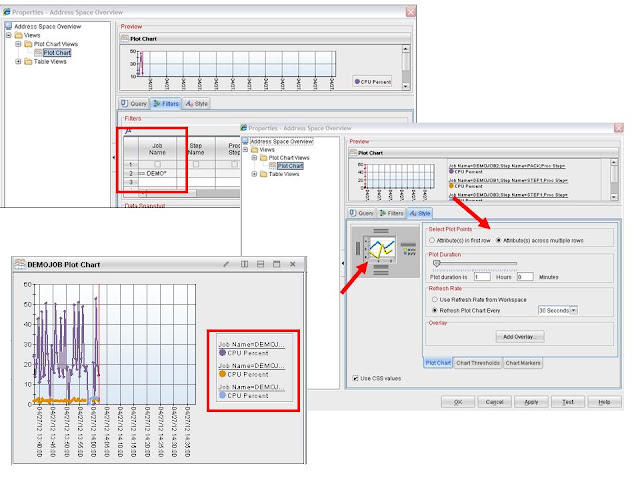Click the filter function icon above Job Name column
Image resolution: width=640 pixels, height=480 pixels.
tap(128, 131)
